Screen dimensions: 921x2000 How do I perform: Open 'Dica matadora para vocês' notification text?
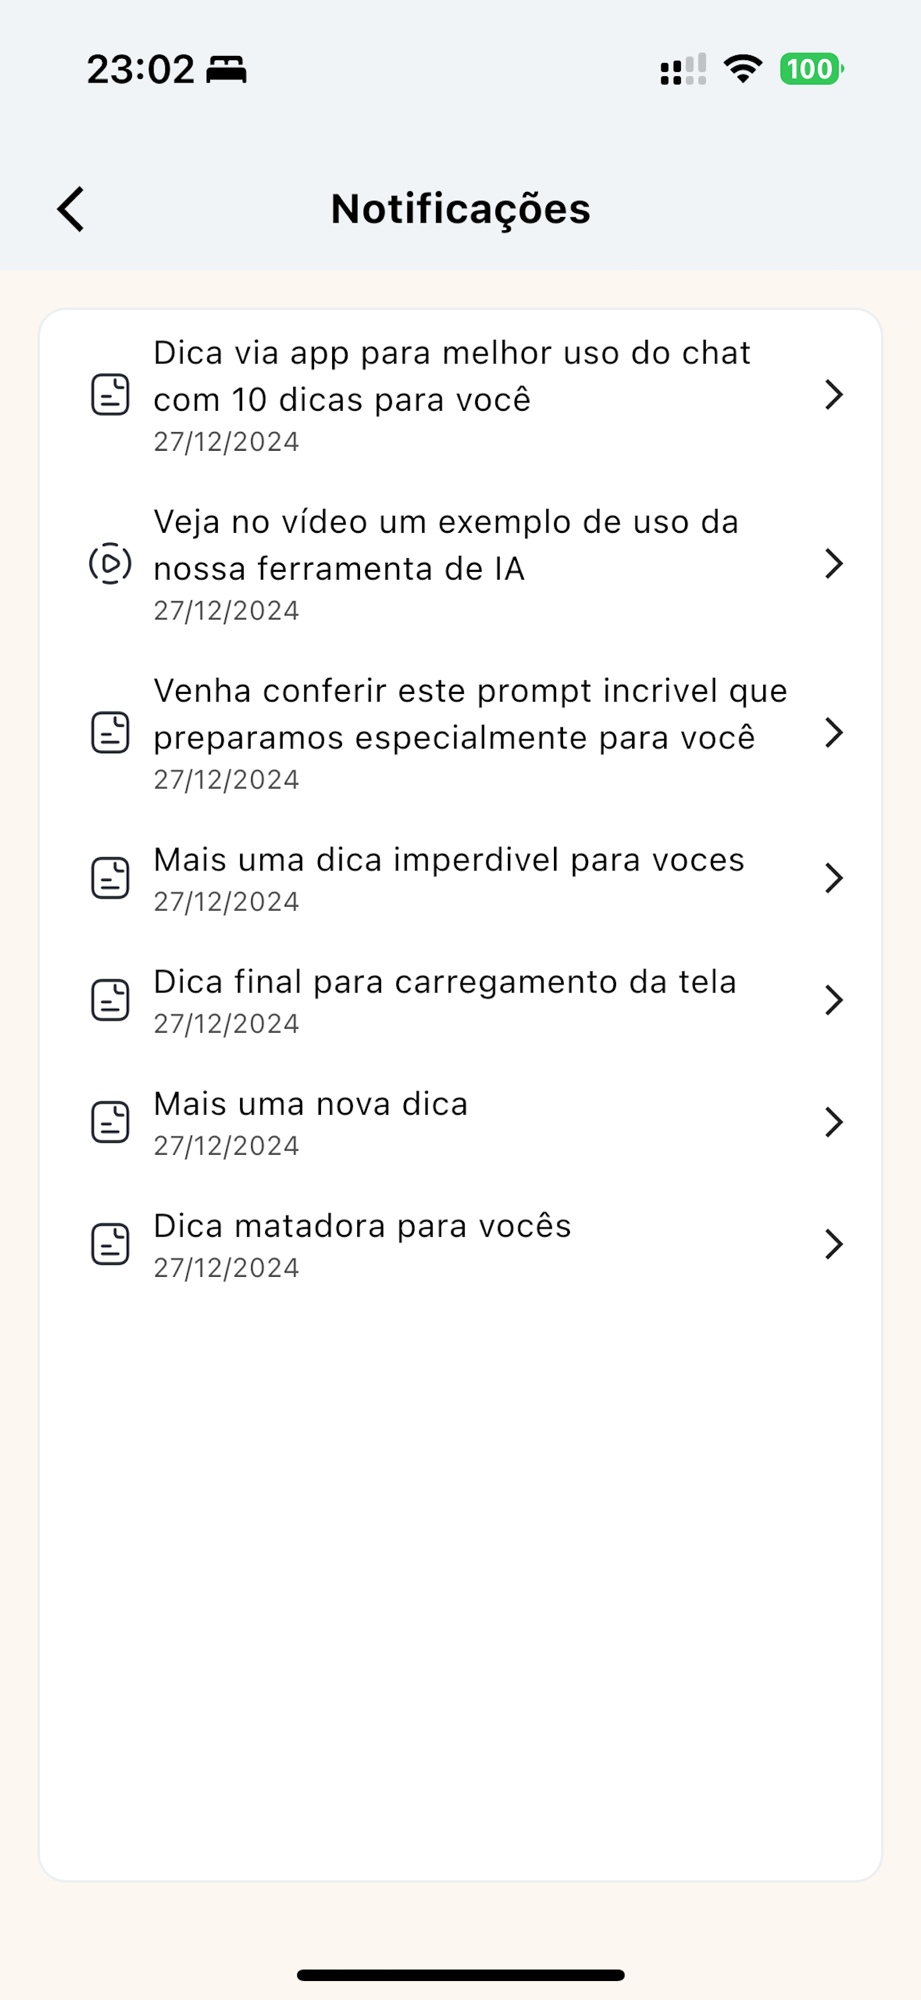tap(362, 1226)
